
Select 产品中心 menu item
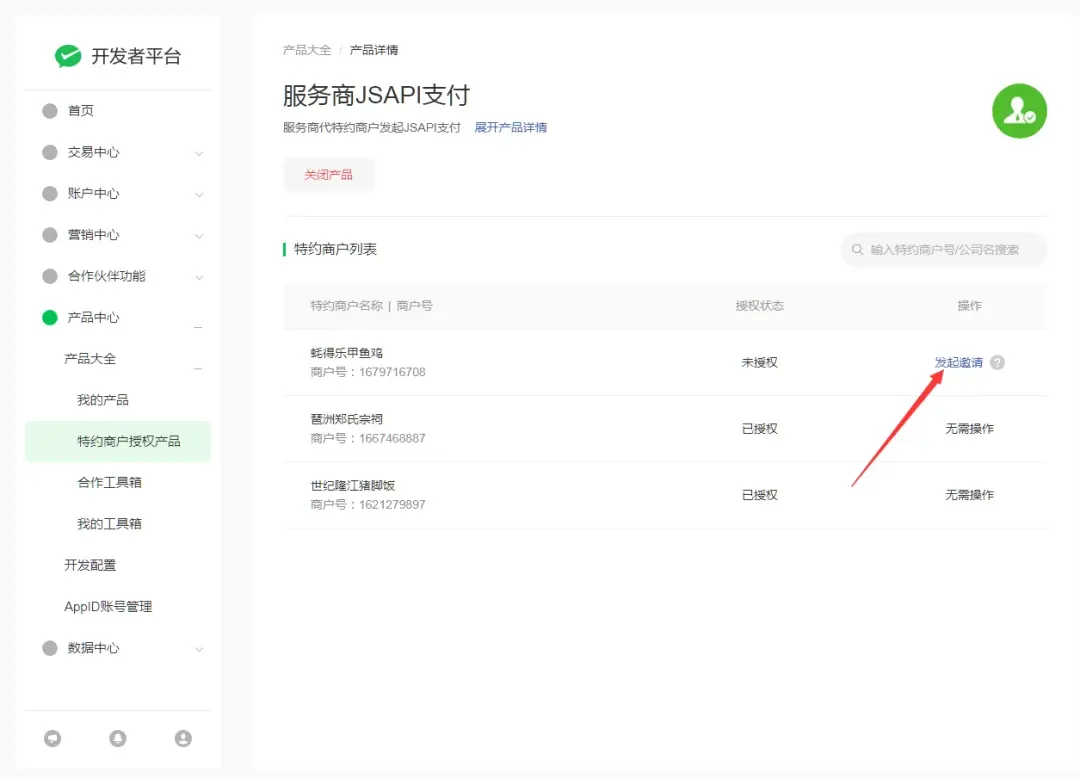tap(93, 318)
